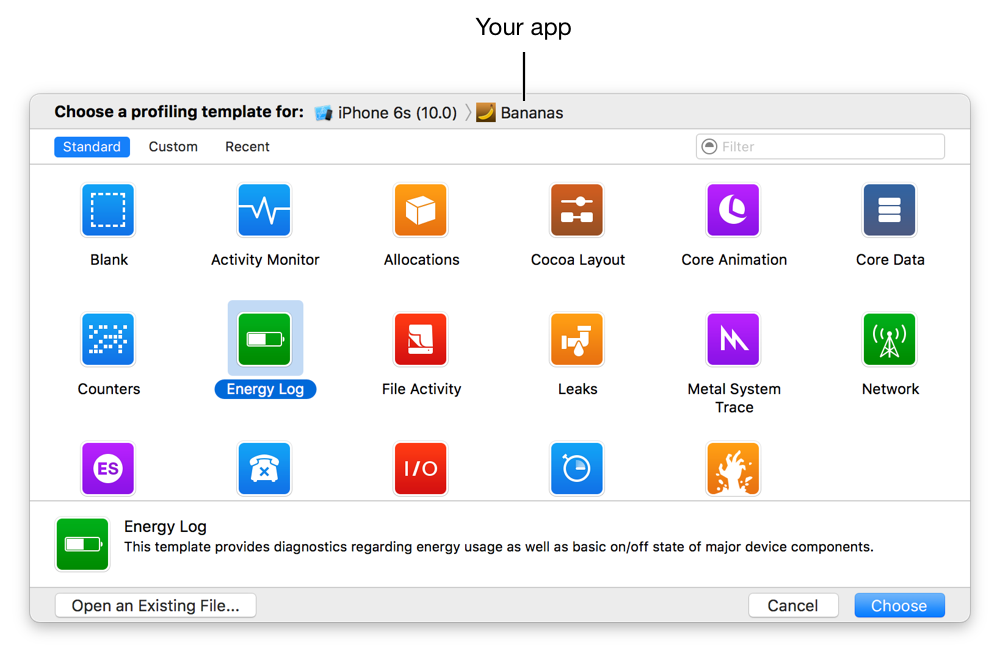Click Open an Existing File button

[156, 606]
